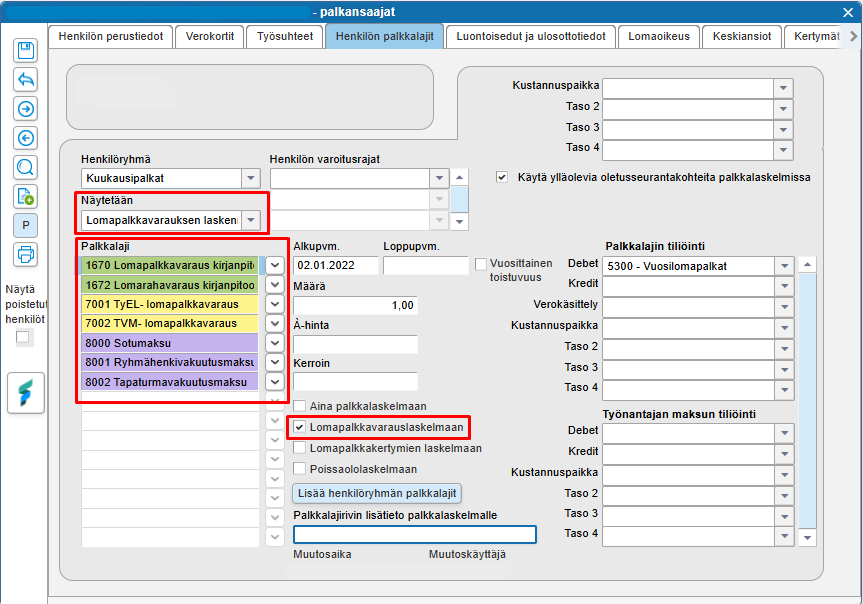Viewport: 863px width, 604px height.
Task: Open Henkilön varoitusrajat dropdown
Action: pyautogui.click(x=439, y=178)
